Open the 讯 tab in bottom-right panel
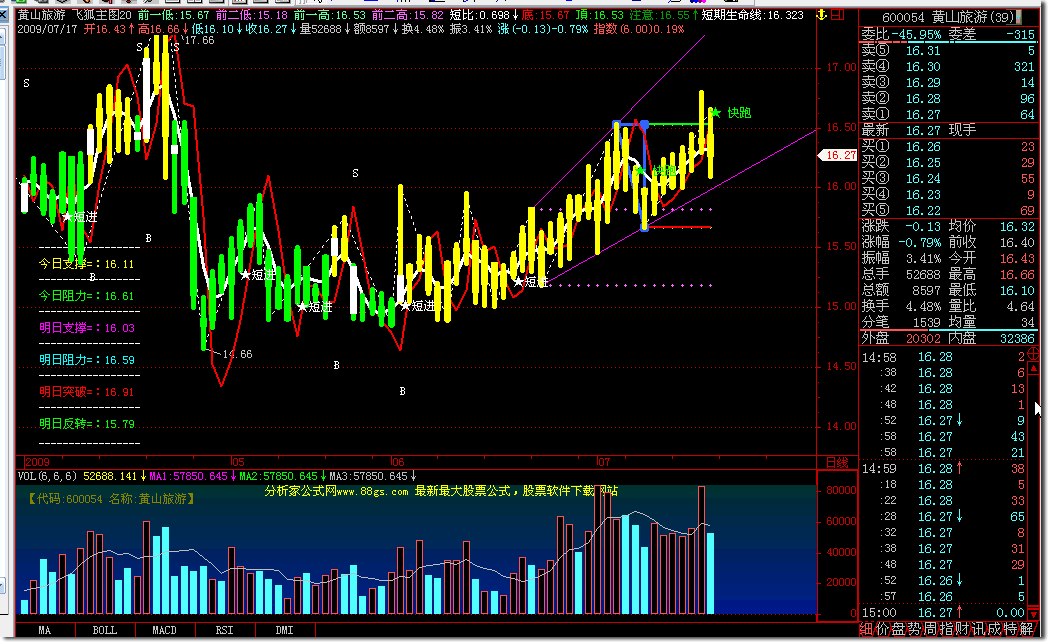 (x=979, y=629)
